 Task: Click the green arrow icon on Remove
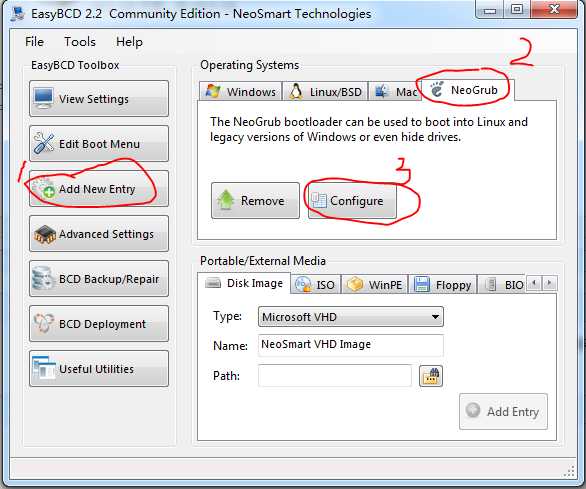coord(225,200)
